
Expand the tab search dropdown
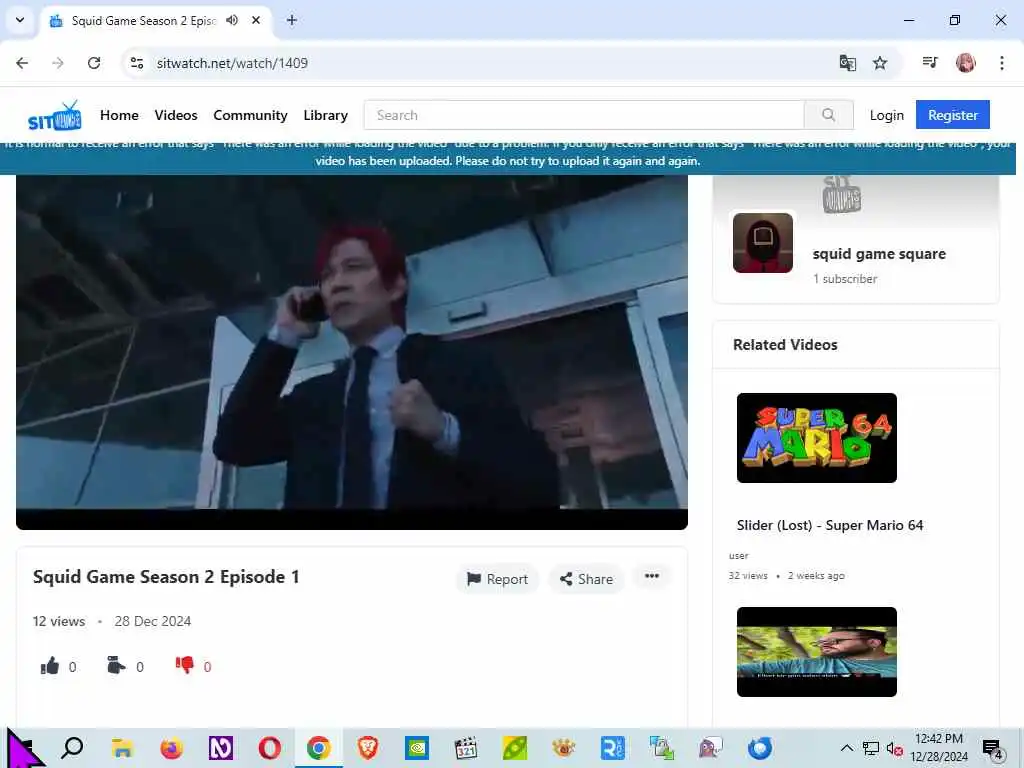20,20
